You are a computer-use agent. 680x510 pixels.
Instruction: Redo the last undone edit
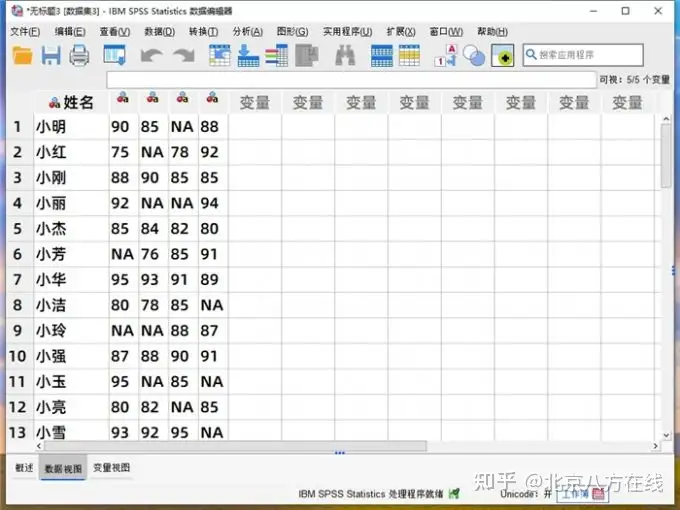[x=184, y=56]
